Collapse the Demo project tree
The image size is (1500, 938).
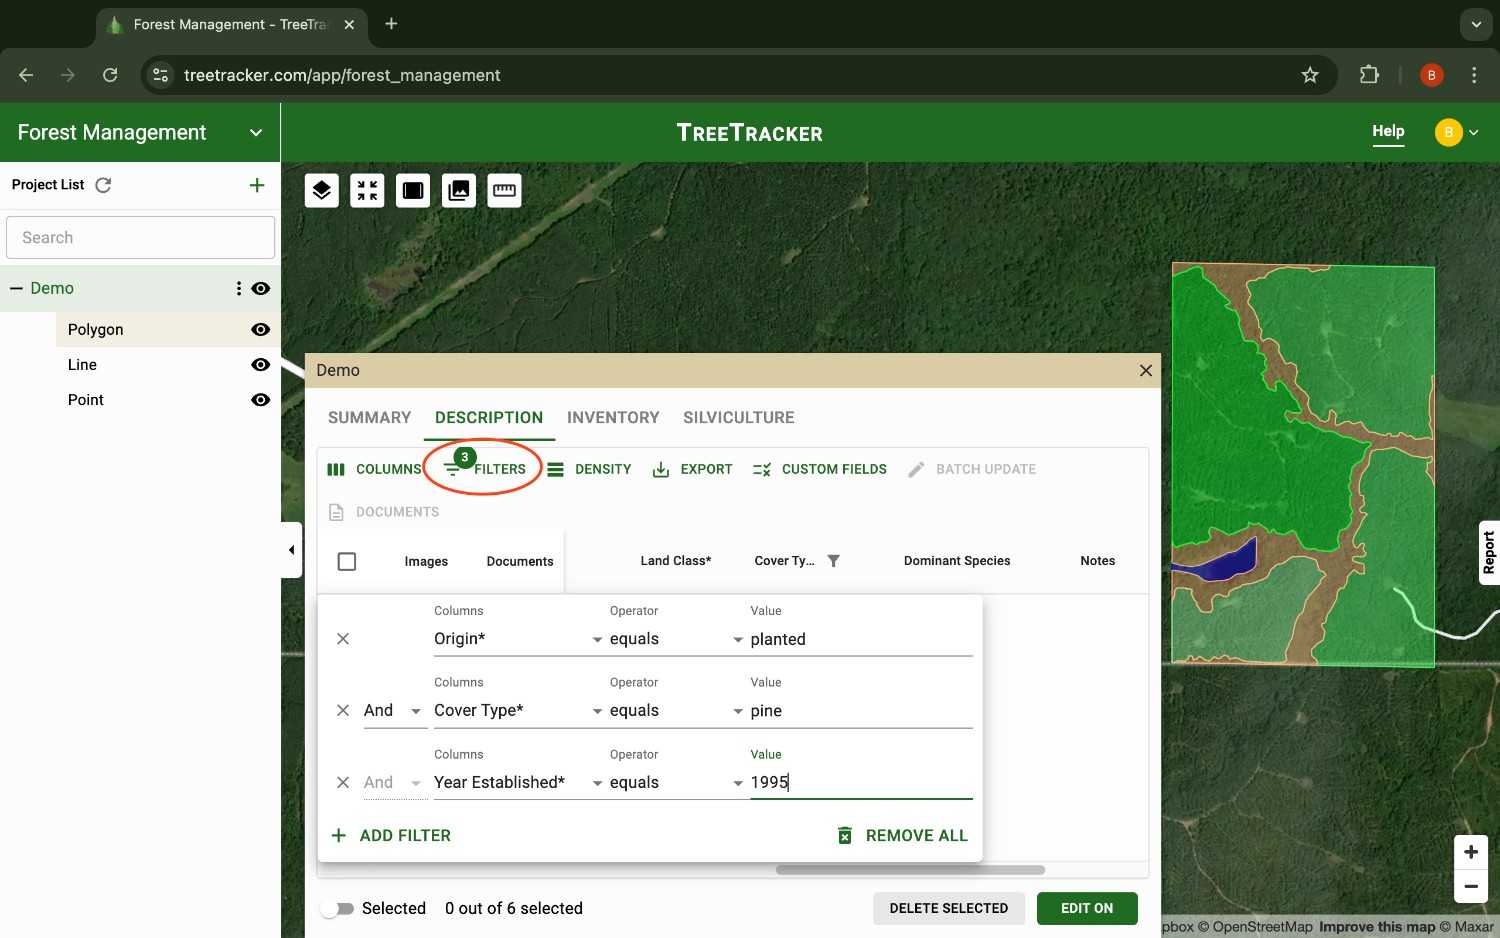[16, 288]
